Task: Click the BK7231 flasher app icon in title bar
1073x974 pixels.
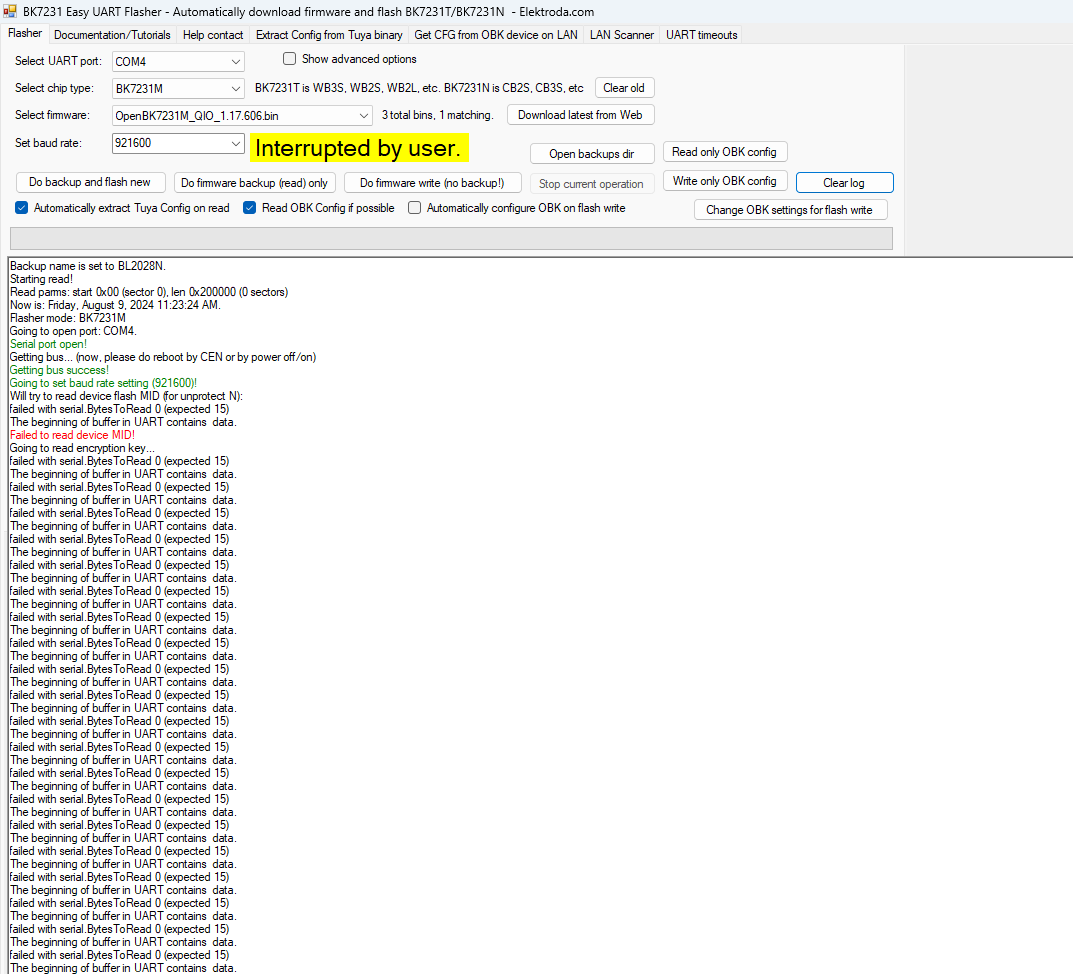Action: pyautogui.click(x=10, y=11)
